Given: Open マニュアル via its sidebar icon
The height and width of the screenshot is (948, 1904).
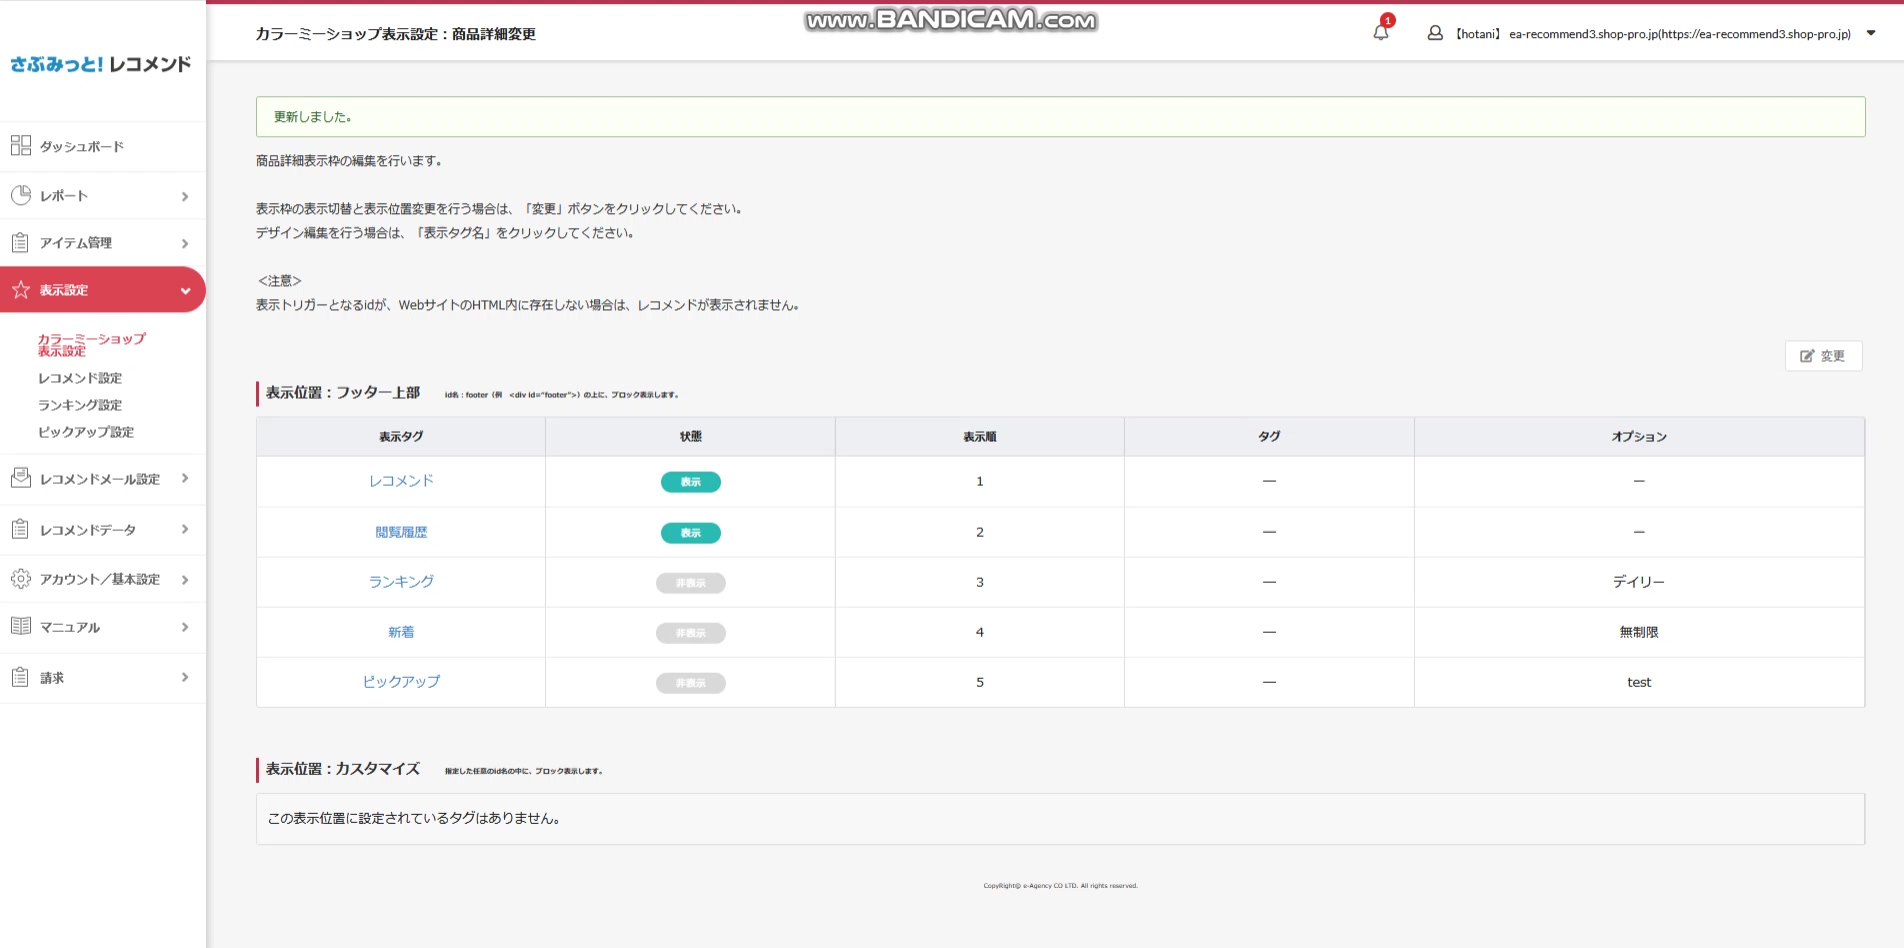Looking at the screenshot, I should [20, 627].
